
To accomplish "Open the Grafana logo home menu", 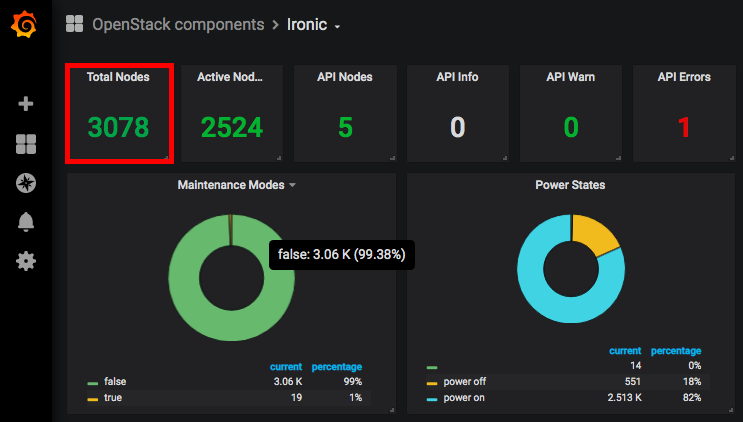I will click(24, 25).
